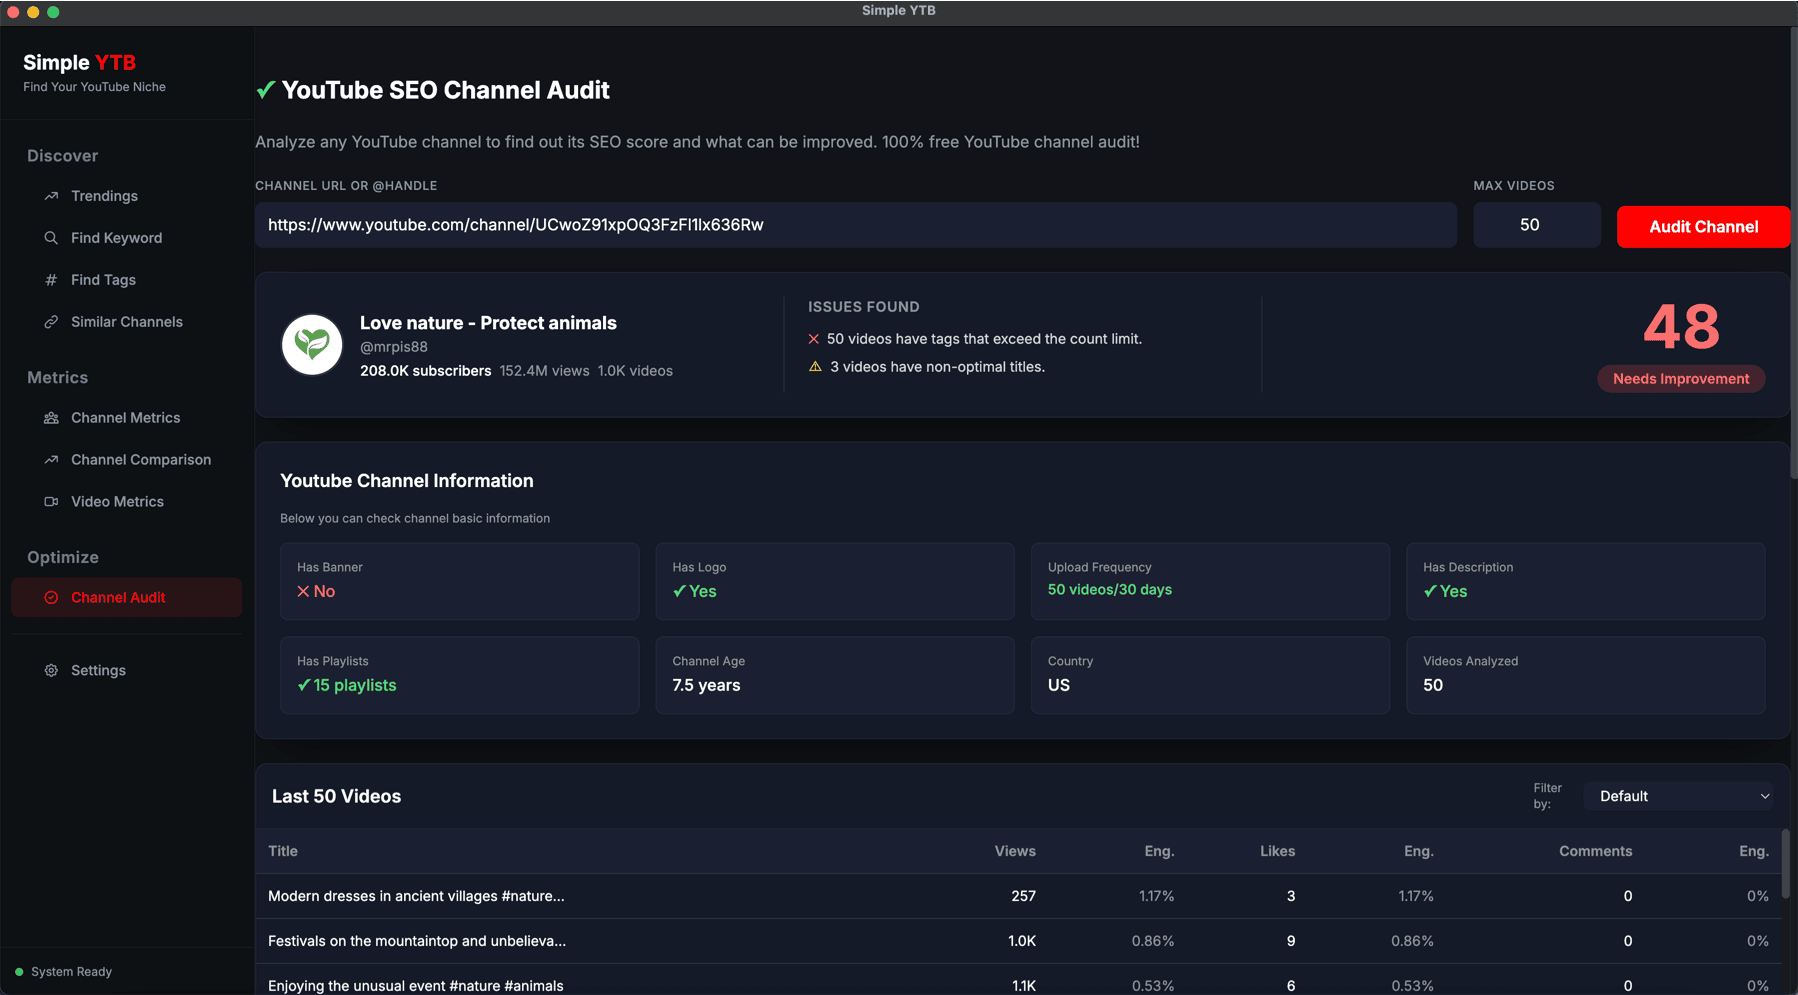Viewport: 1798px width, 995px height.
Task: Select Trendings under the Discover section
Action: coord(104,195)
